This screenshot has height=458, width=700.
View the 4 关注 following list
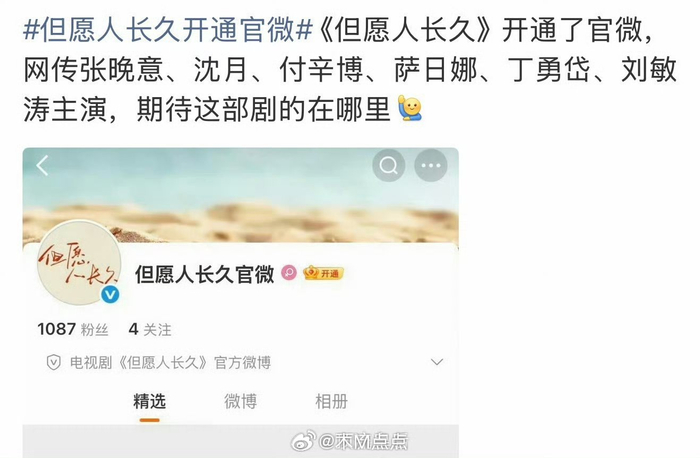pyautogui.click(x=150, y=329)
